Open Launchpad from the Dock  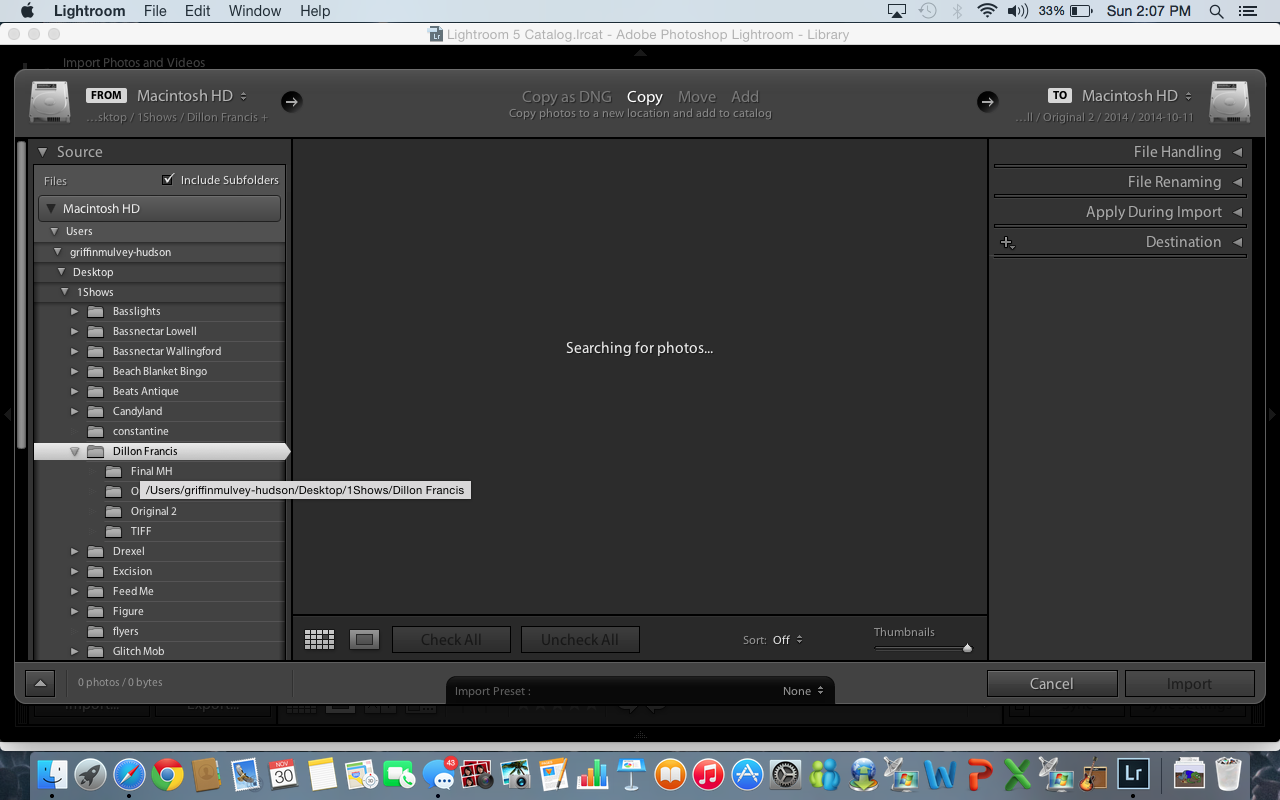(91, 774)
